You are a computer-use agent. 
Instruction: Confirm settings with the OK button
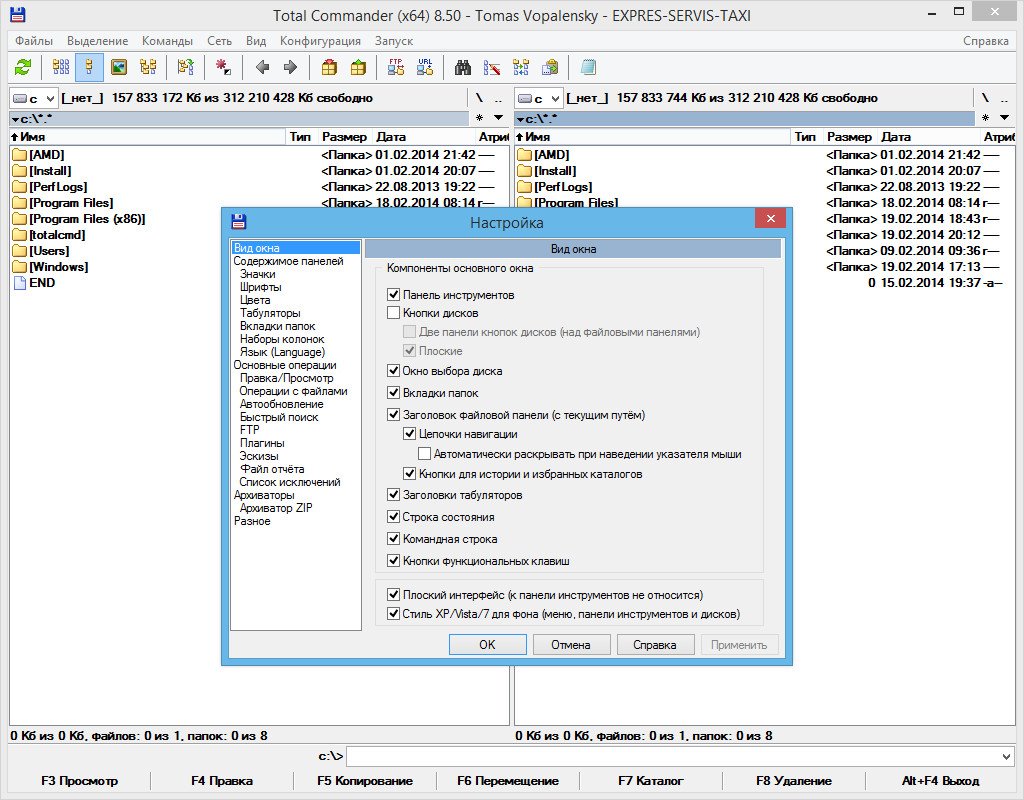click(488, 645)
